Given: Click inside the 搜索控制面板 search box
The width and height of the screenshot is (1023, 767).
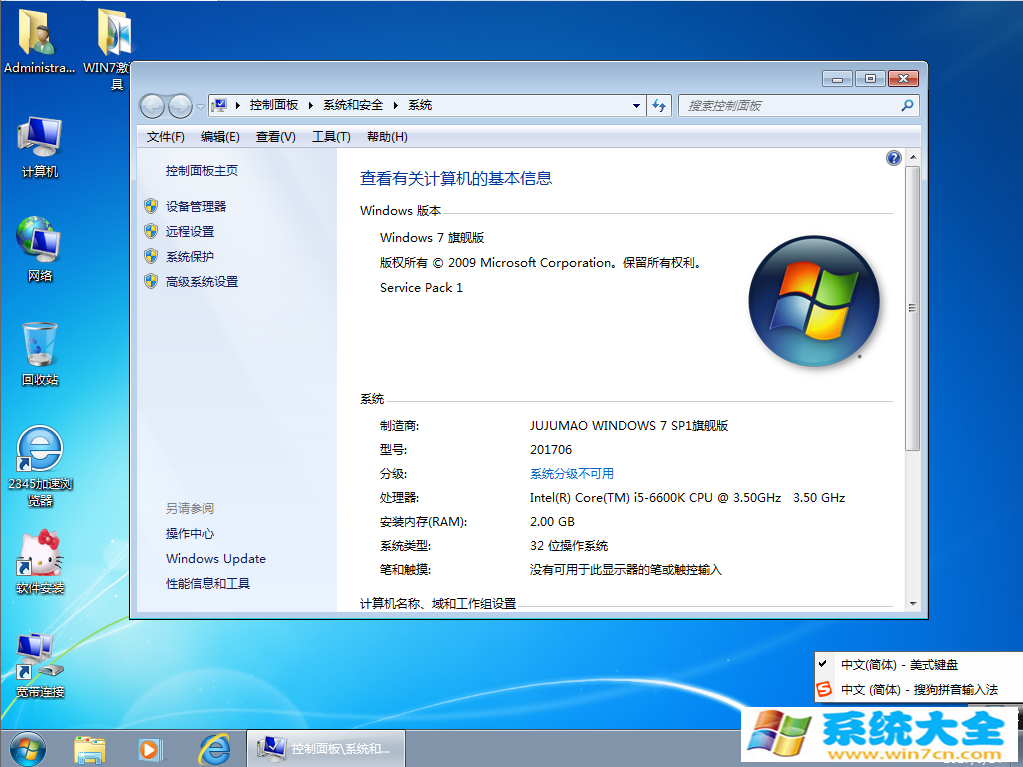Looking at the screenshot, I should pyautogui.click(x=790, y=105).
